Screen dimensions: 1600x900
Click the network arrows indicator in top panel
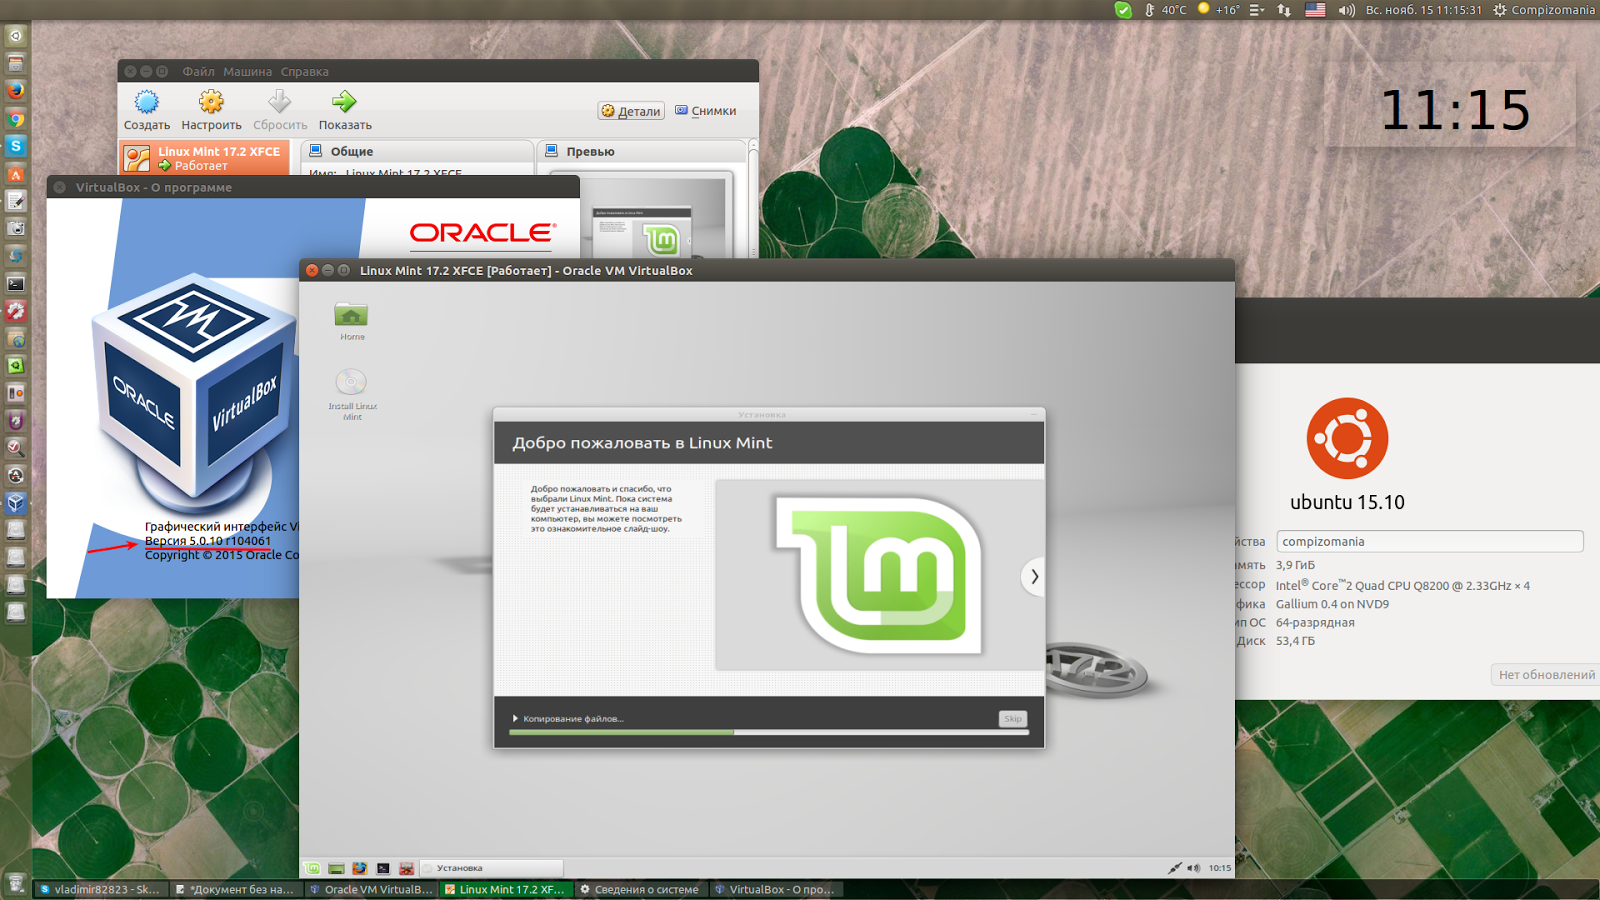1284,10
